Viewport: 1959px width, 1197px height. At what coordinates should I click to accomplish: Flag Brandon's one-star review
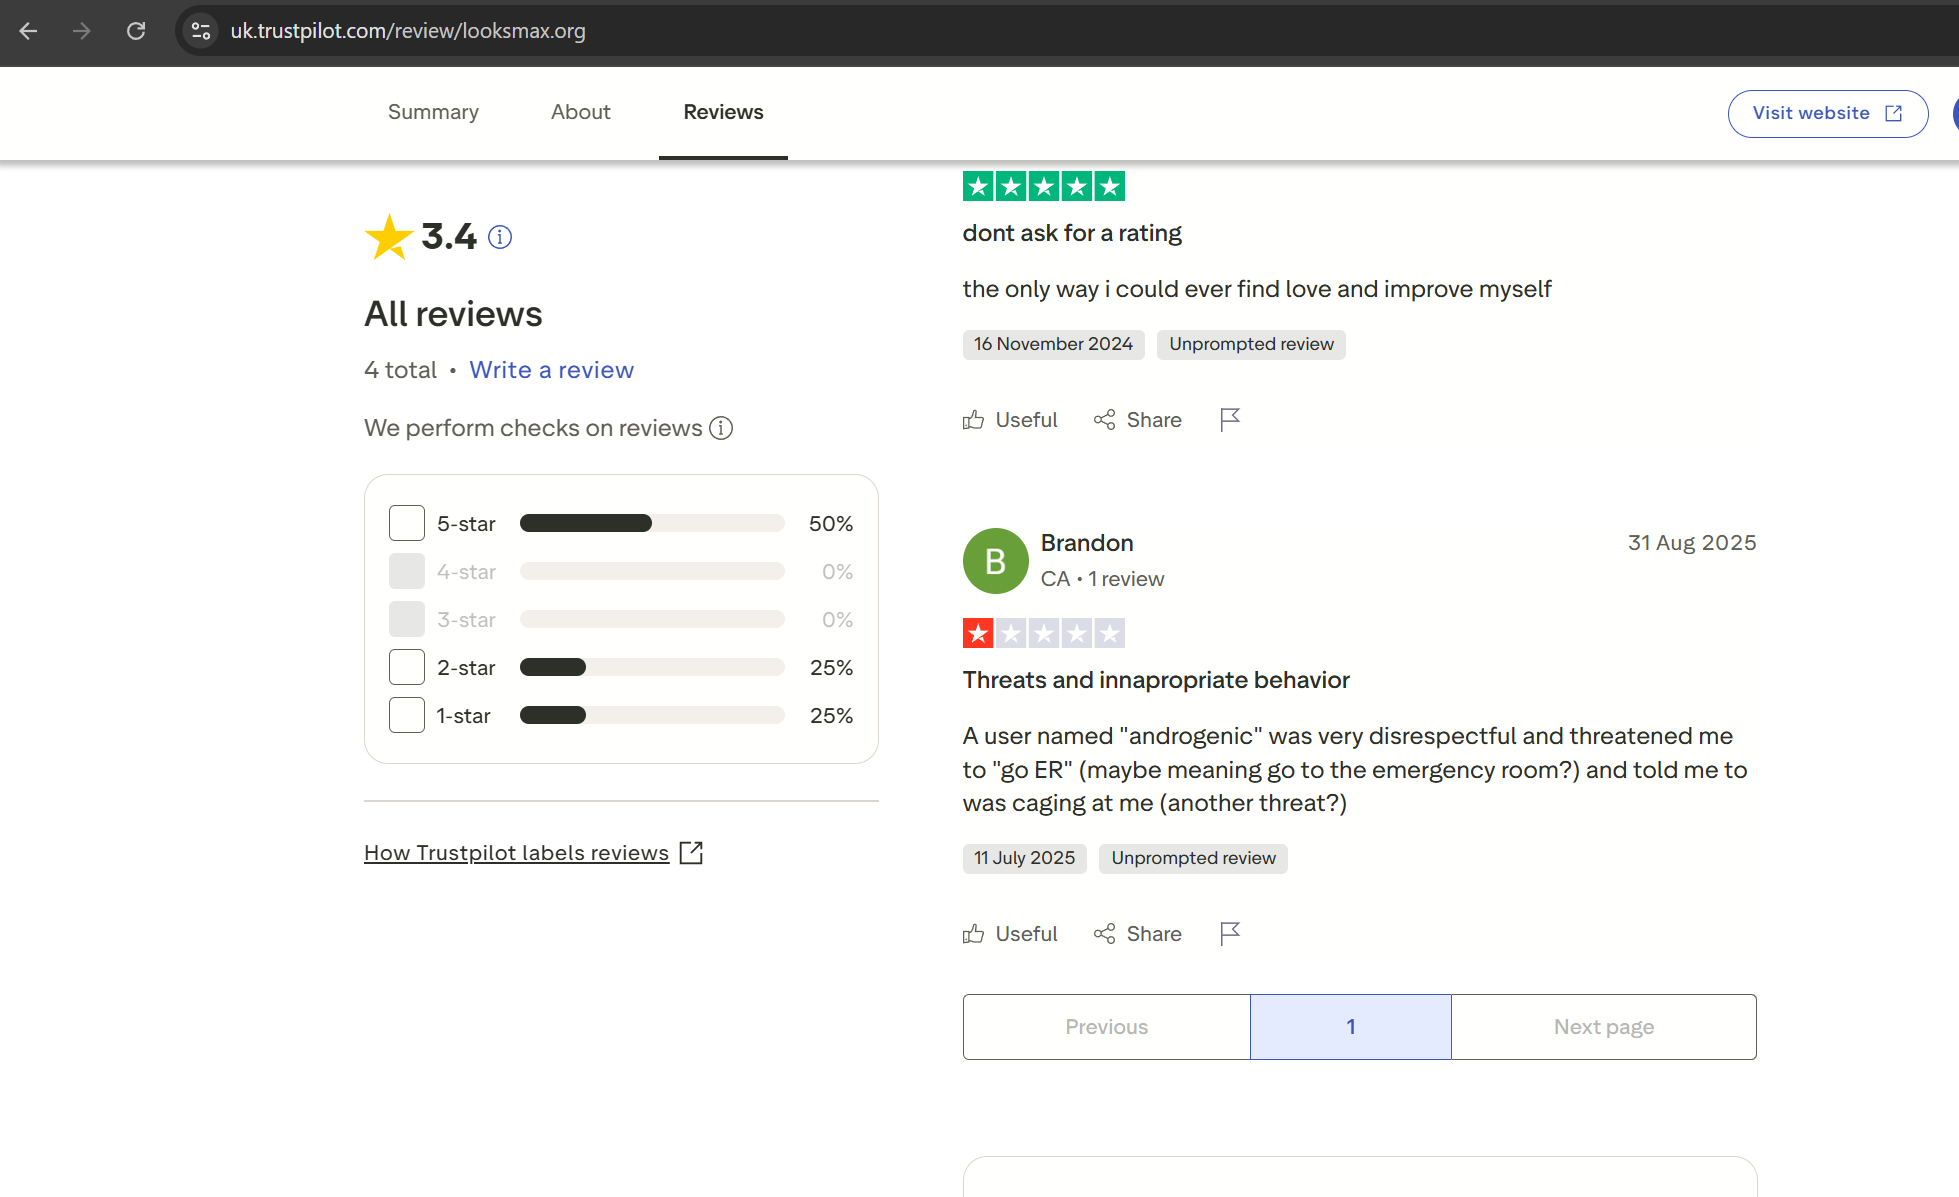(1230, 933)
